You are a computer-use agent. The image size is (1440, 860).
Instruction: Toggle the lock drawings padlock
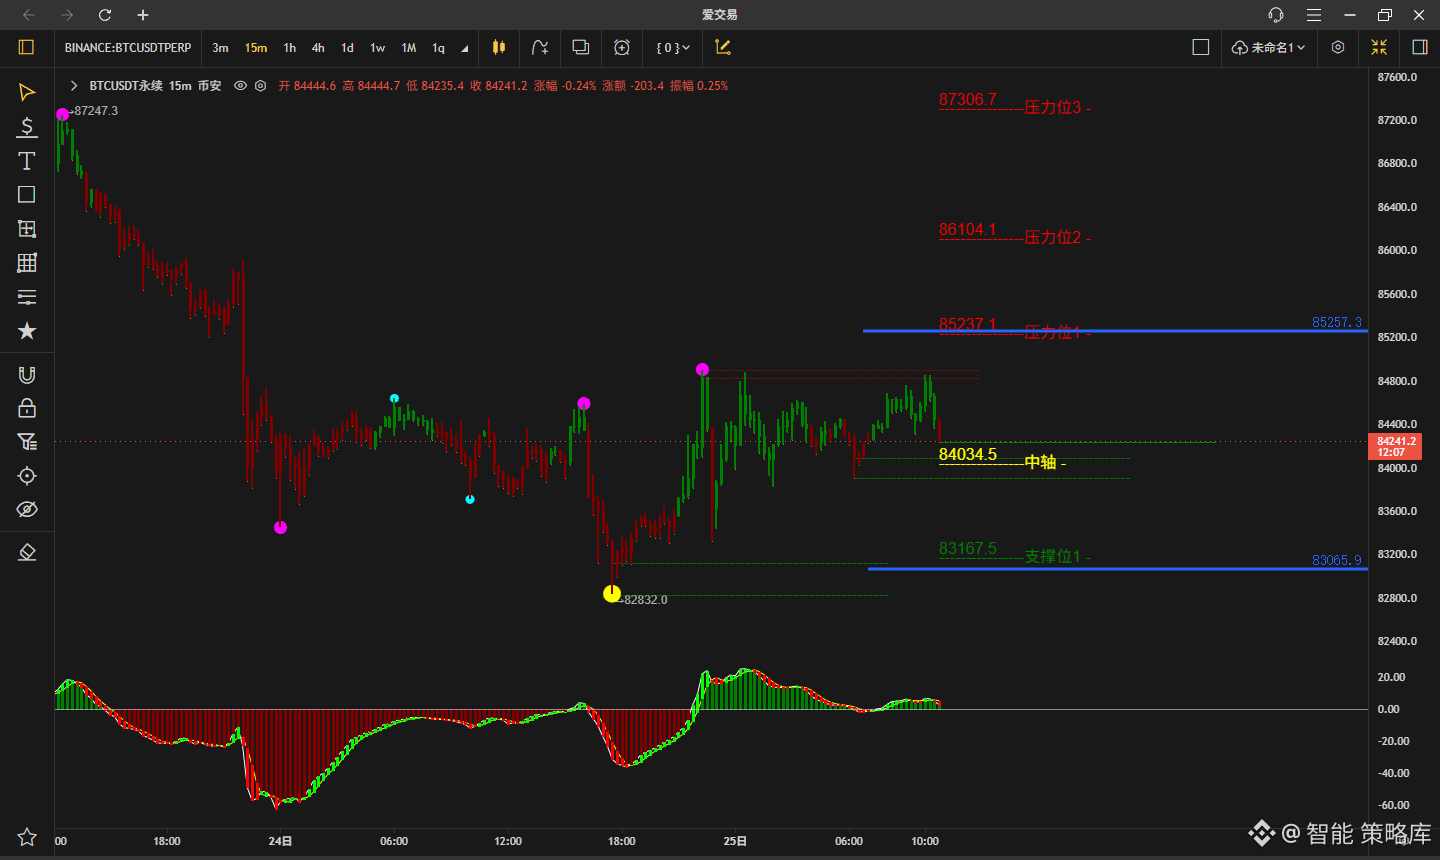coord(27,408)
